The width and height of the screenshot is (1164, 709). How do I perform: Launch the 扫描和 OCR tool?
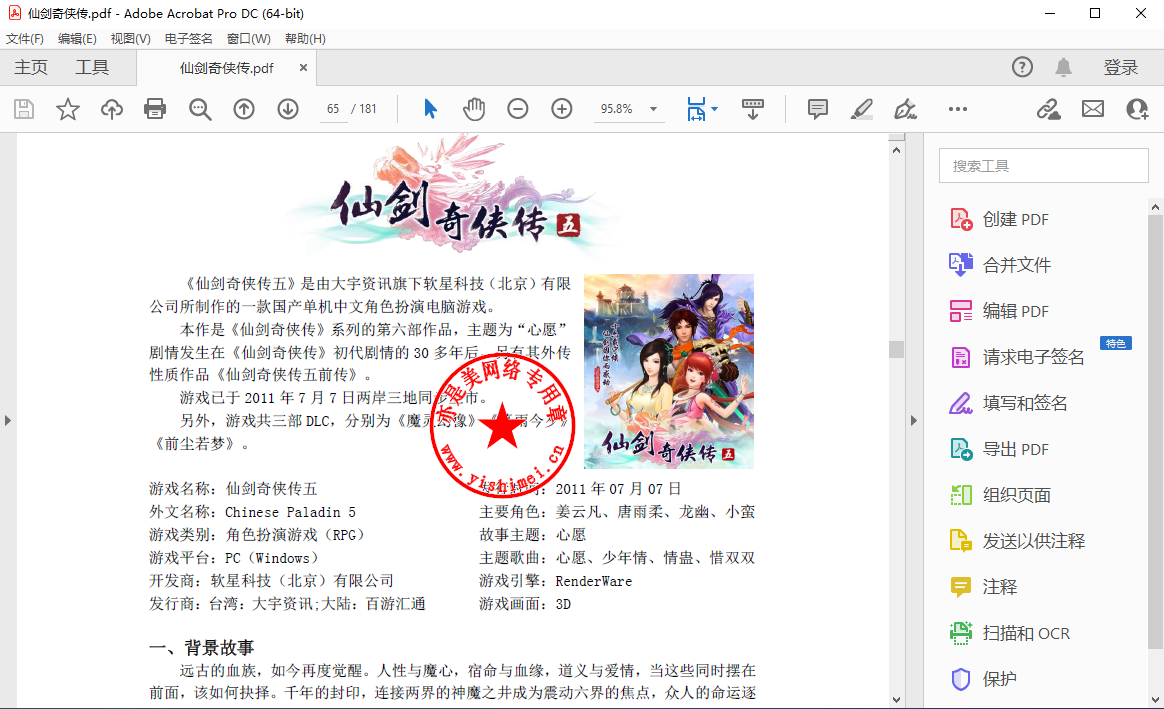(1010, 633)
